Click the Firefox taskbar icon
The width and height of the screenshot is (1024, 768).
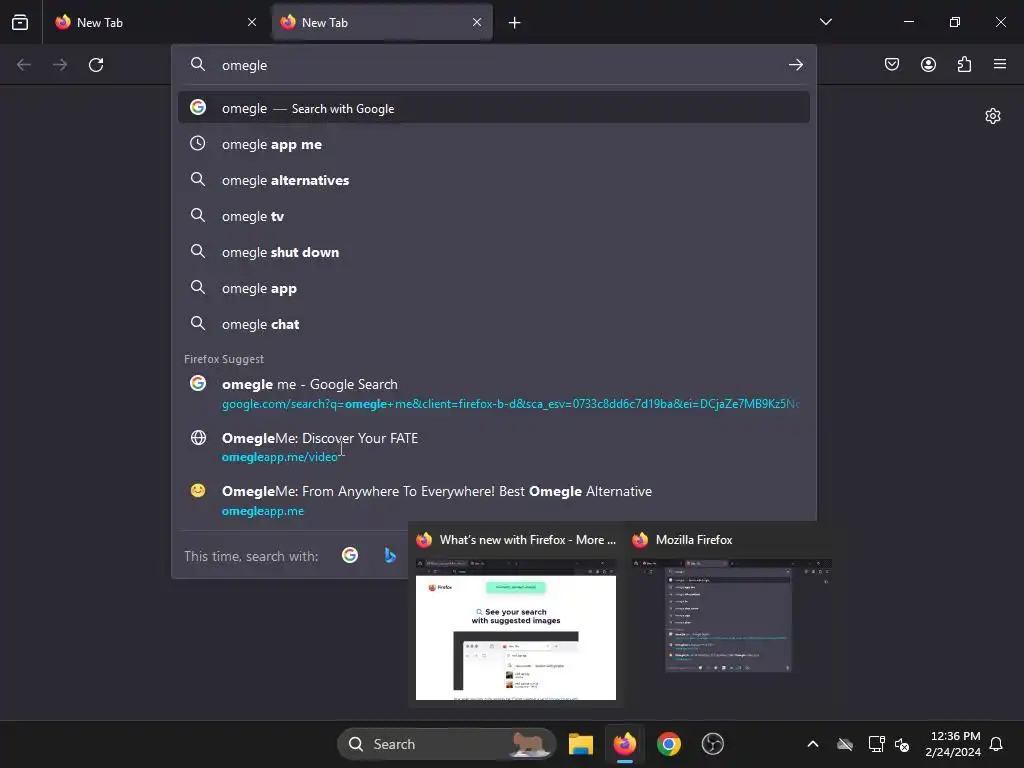coord(625,744)
